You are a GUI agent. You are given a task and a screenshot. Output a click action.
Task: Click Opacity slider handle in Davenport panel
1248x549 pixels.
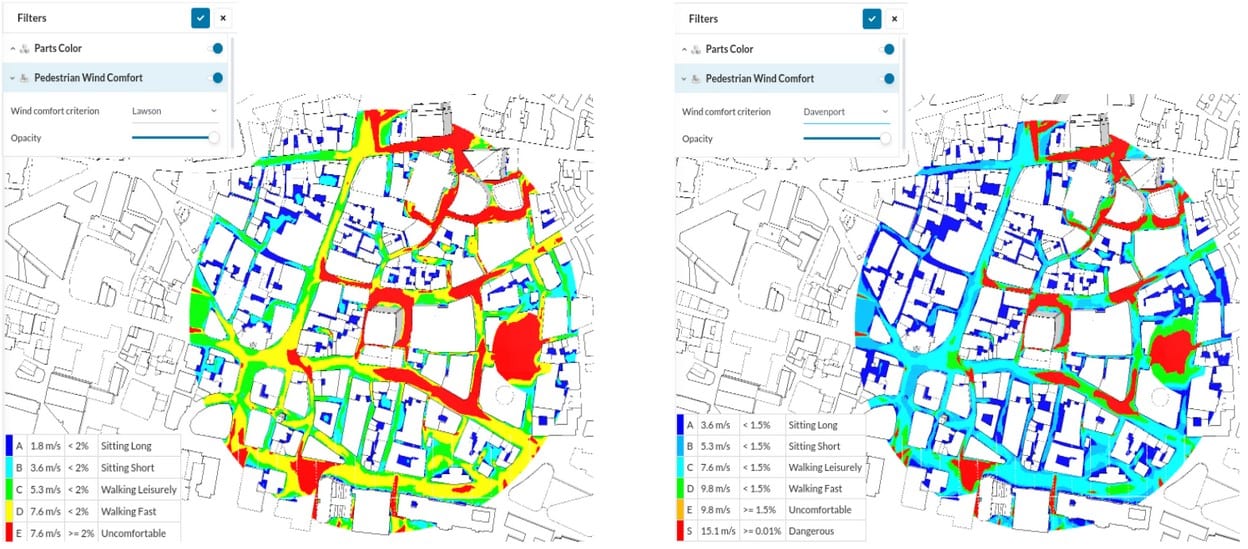coord(885,138)
